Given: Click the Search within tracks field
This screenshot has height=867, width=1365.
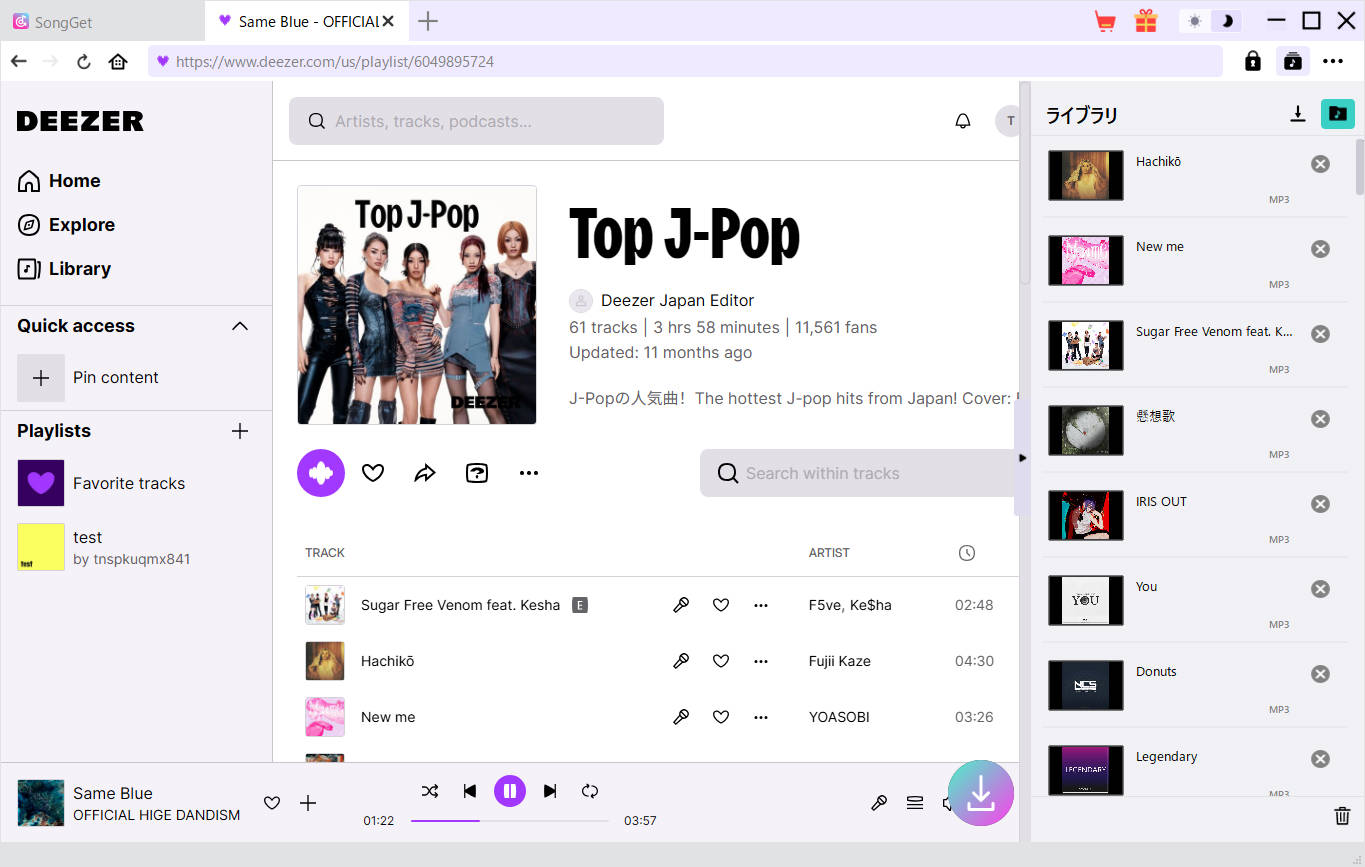Looking at the screenshot, I should coord(859,473).
